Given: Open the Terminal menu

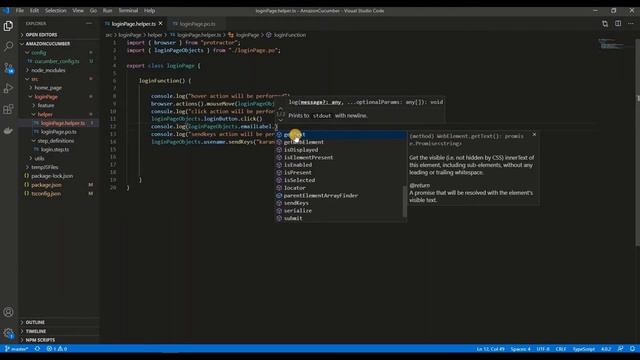Looking at the screenshot, I should [128, 11].
